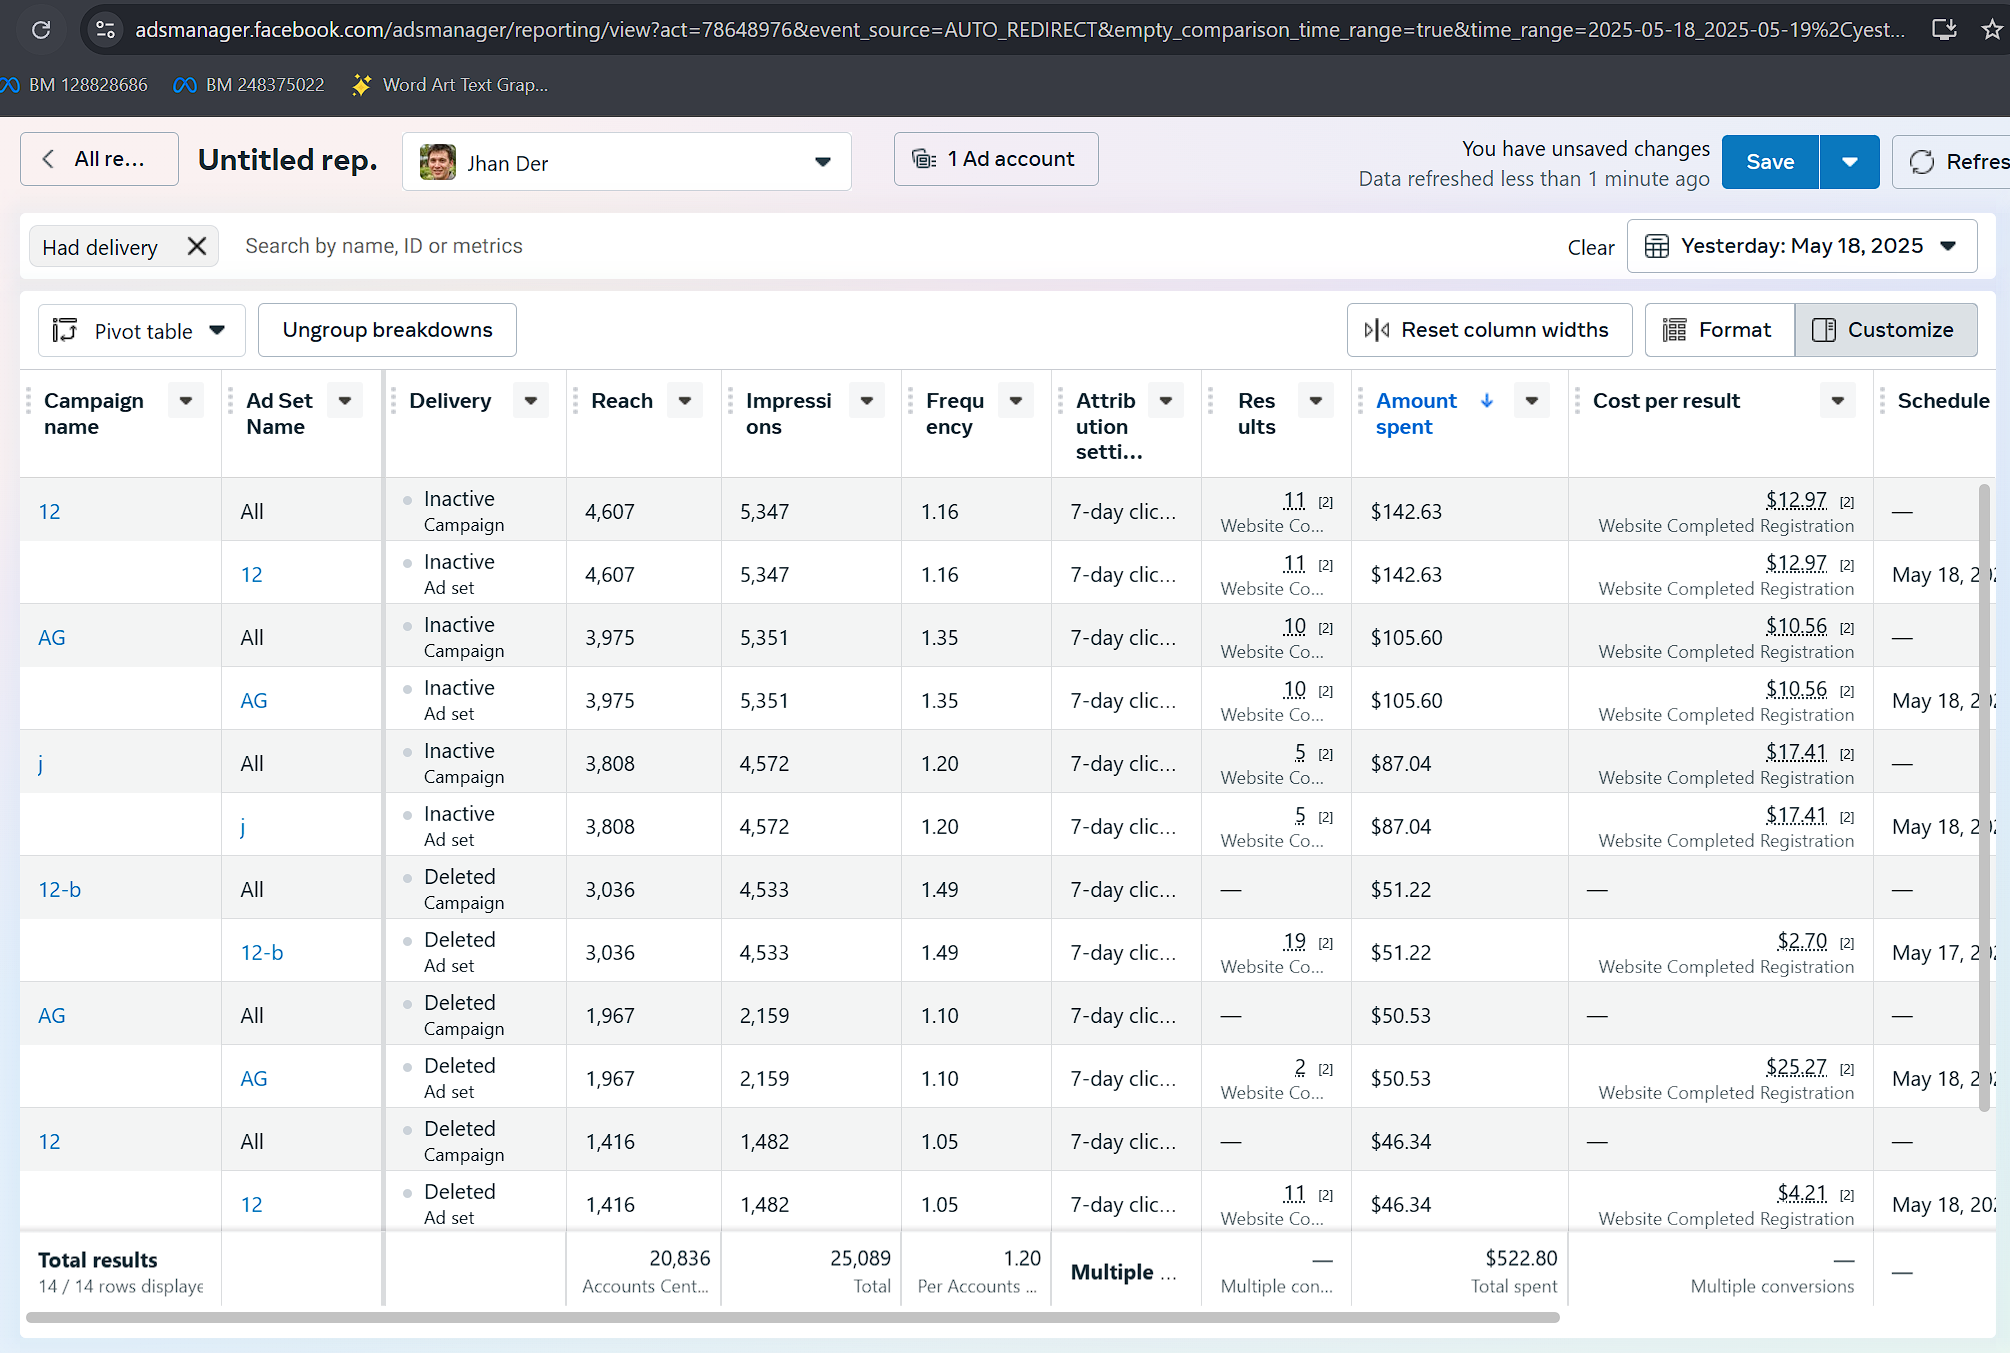Open the 12-b campaign name link
The width and height of the screenshot is (2010, 1353).
60,890
